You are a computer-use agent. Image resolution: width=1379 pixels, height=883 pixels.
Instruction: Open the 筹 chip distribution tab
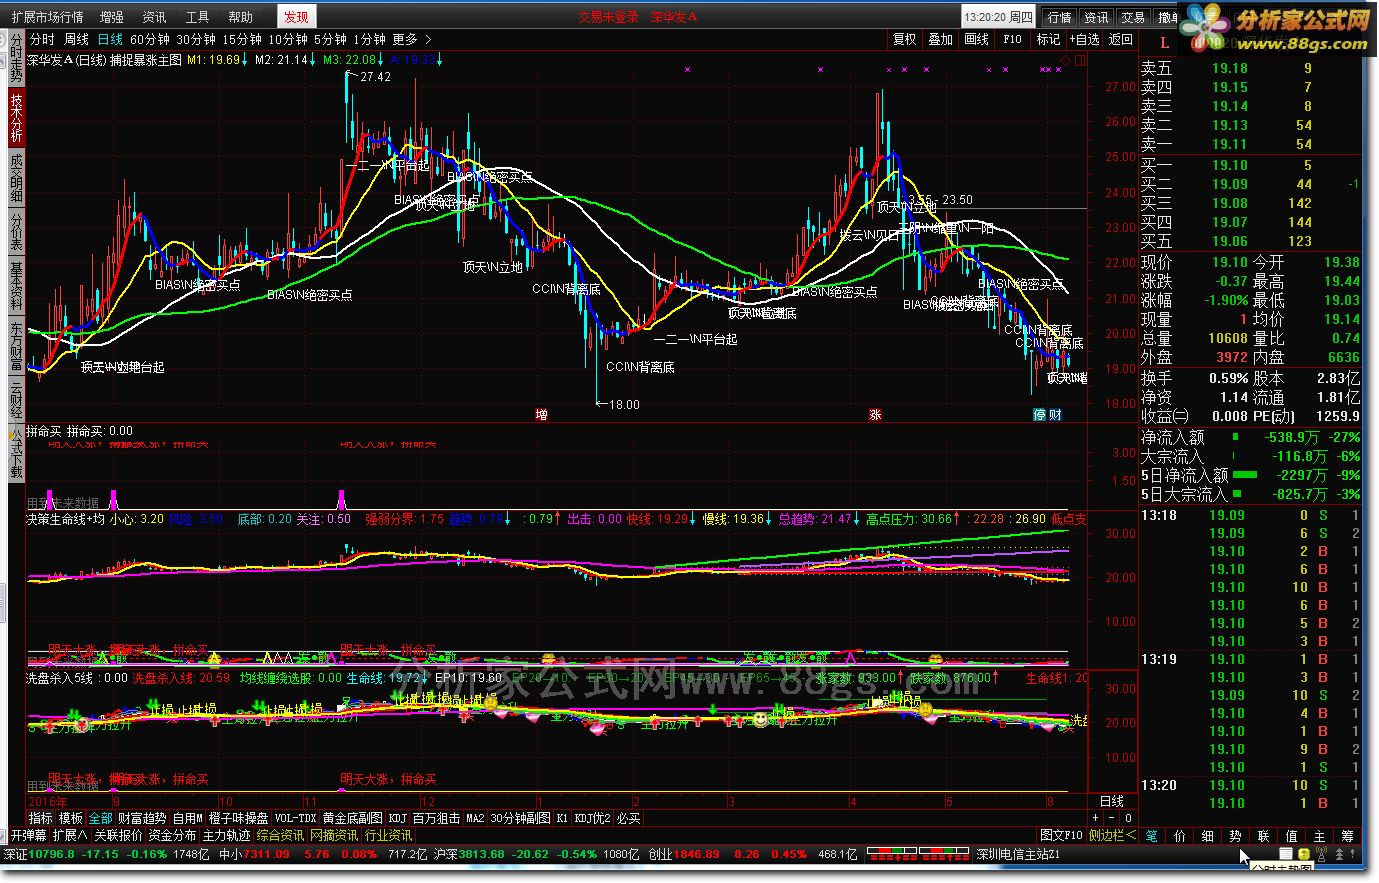click(1348, 836)
